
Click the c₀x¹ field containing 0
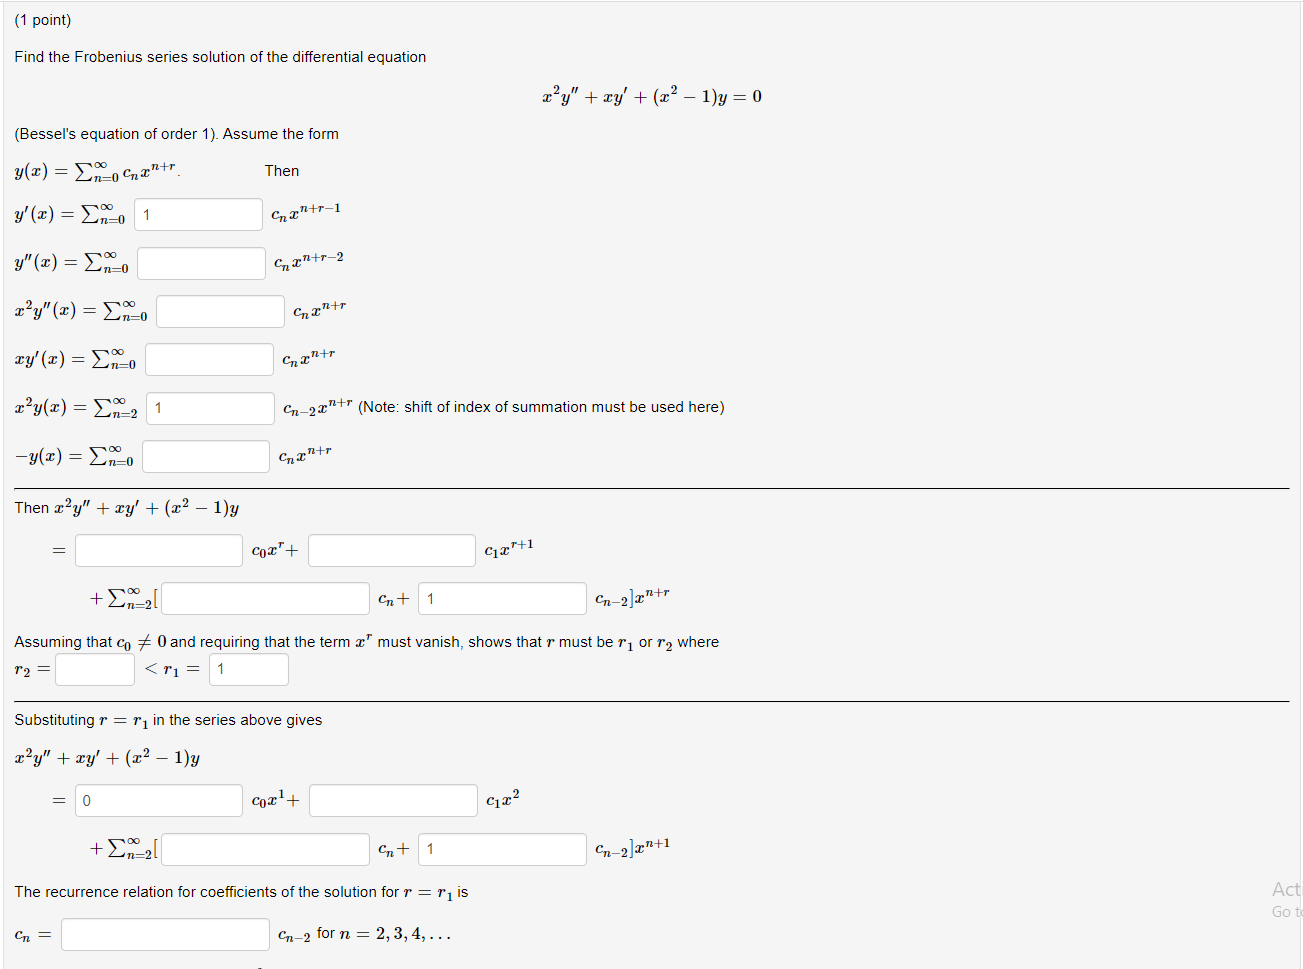tap(158, 800)
